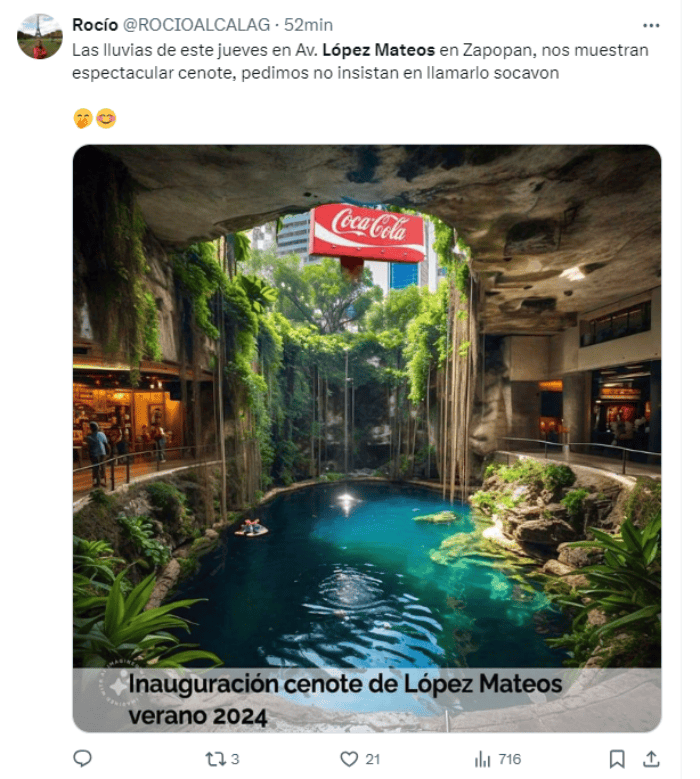Viewport: 700px width, 779px height.
Task: Click the retweet count 3
Action: tap(235, 759)
